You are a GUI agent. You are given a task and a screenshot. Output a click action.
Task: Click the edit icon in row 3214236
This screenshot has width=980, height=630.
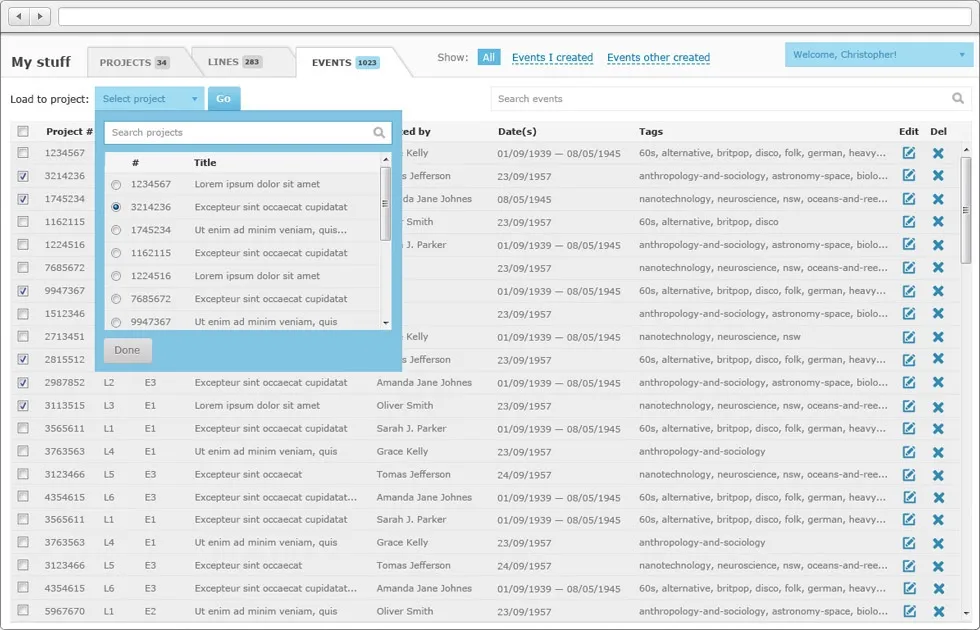pos(909,176)
